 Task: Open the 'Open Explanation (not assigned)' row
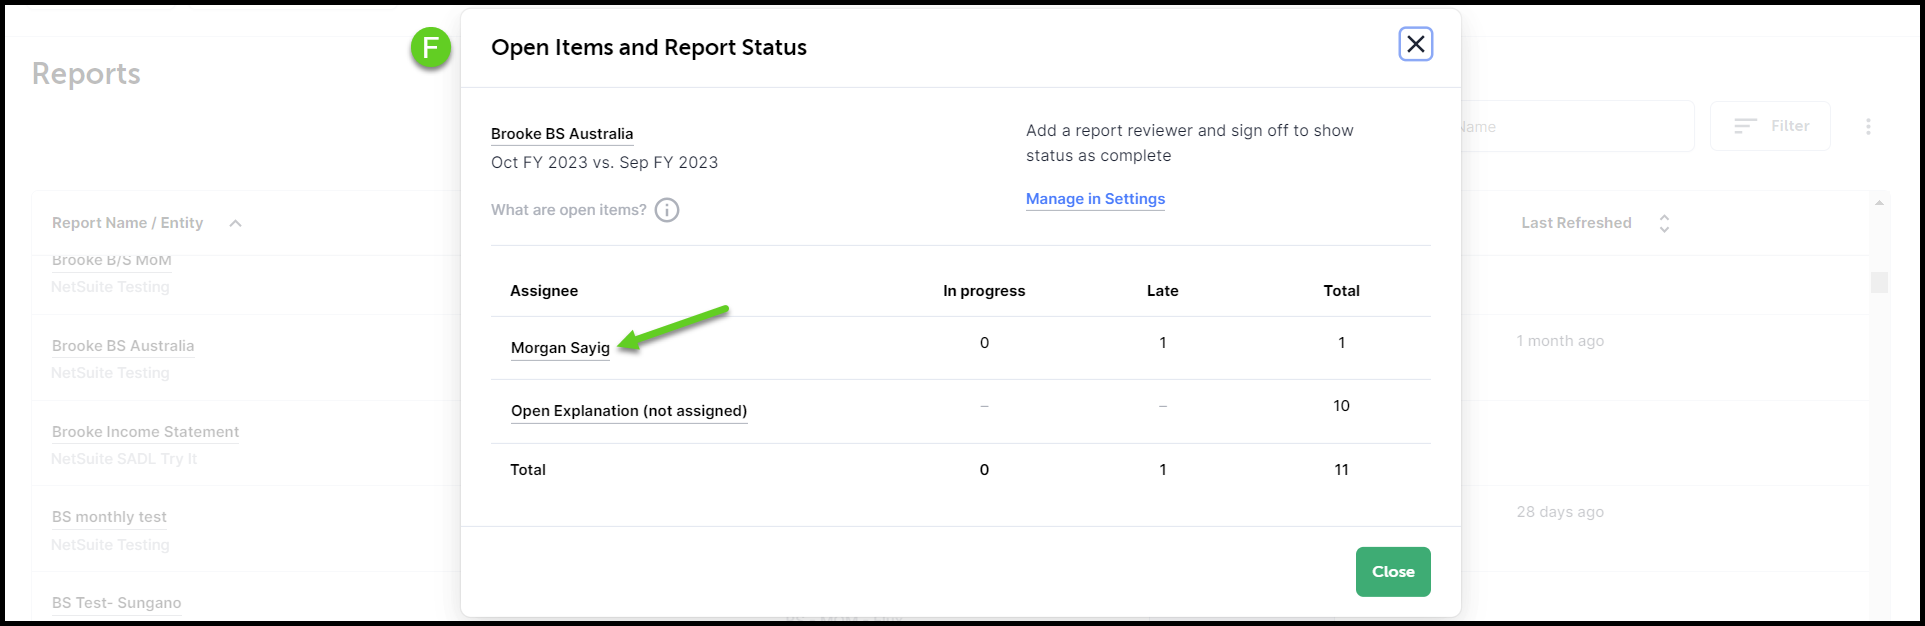(628, 411)
